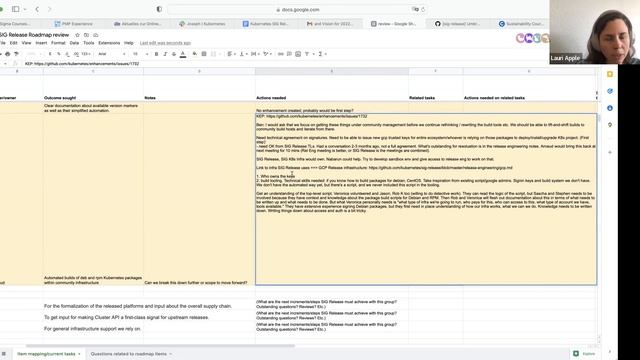Screen dimensions: 640x360
Task: Select the Paint format tool
Action: pos(16,54)
